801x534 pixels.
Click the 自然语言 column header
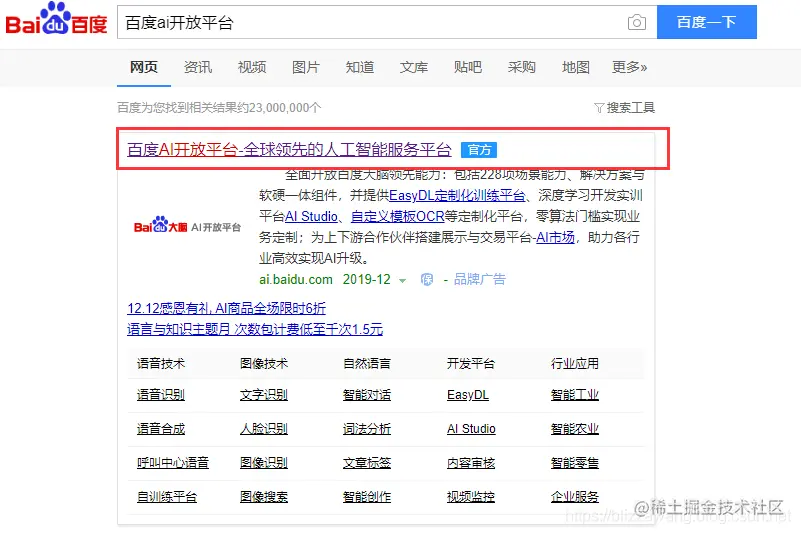(x=367, y=363)
